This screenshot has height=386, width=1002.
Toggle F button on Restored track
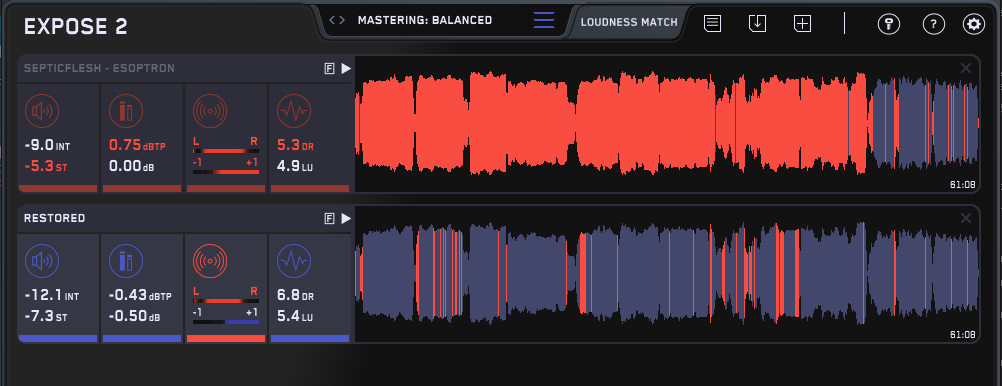[x=330, y=219]
